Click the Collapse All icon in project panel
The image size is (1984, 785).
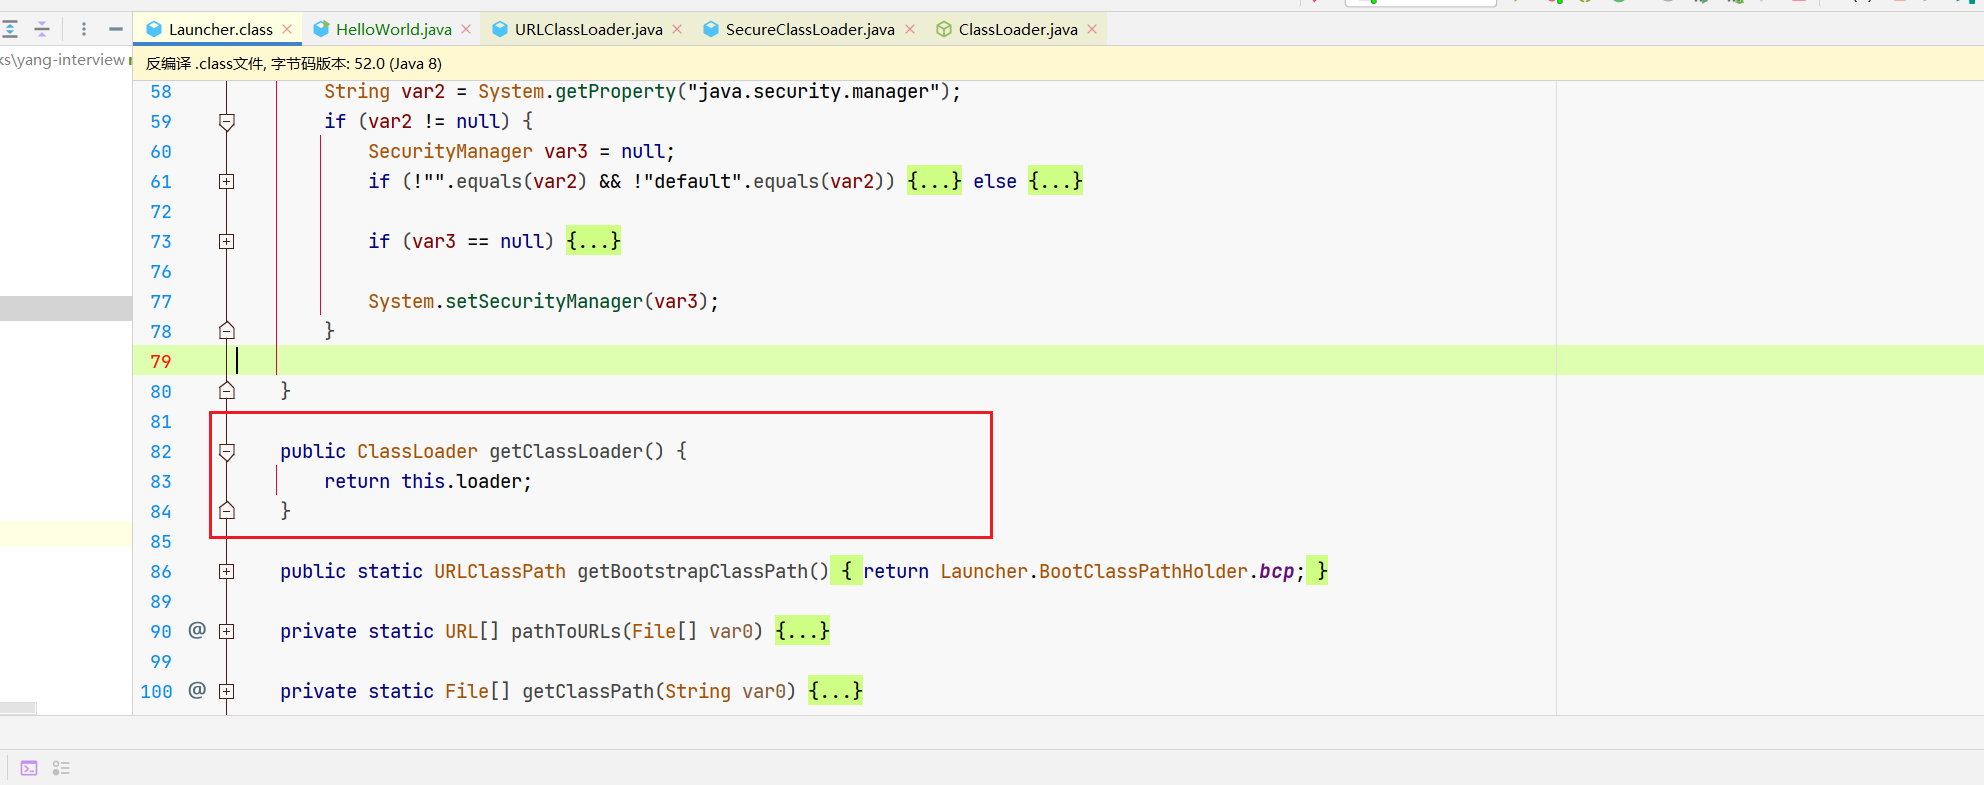[42, 29]
